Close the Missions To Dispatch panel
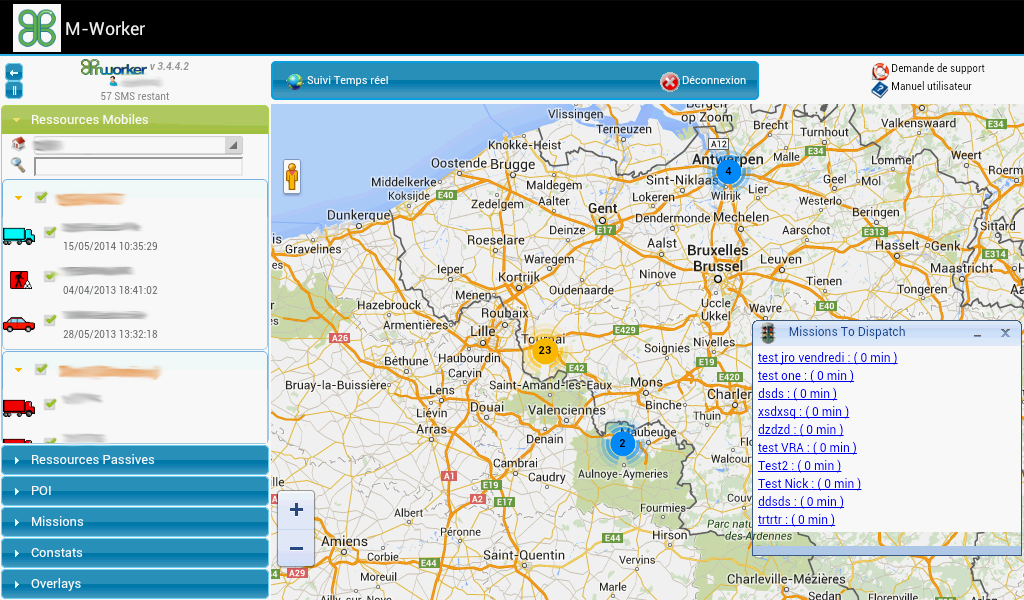1024x600 pixels. [1006, 333]
